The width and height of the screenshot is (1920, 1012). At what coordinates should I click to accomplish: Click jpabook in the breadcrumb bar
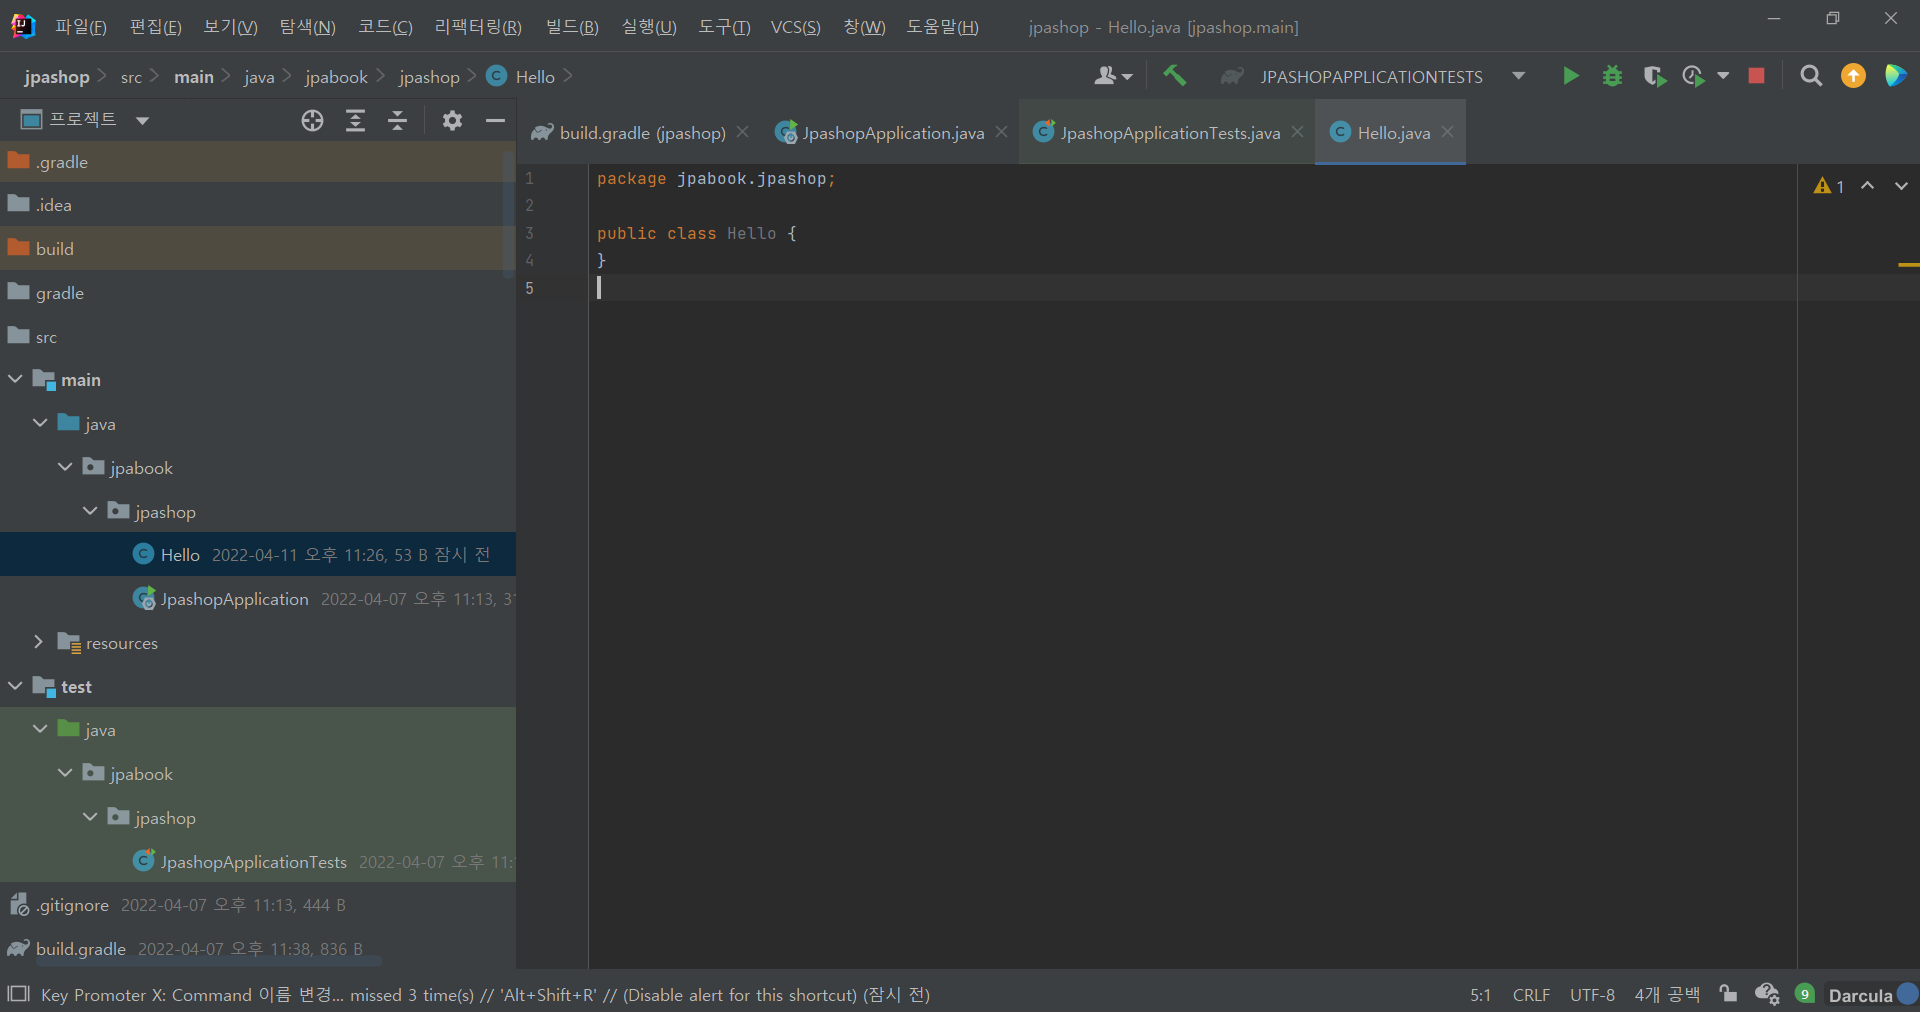(336, 77)
